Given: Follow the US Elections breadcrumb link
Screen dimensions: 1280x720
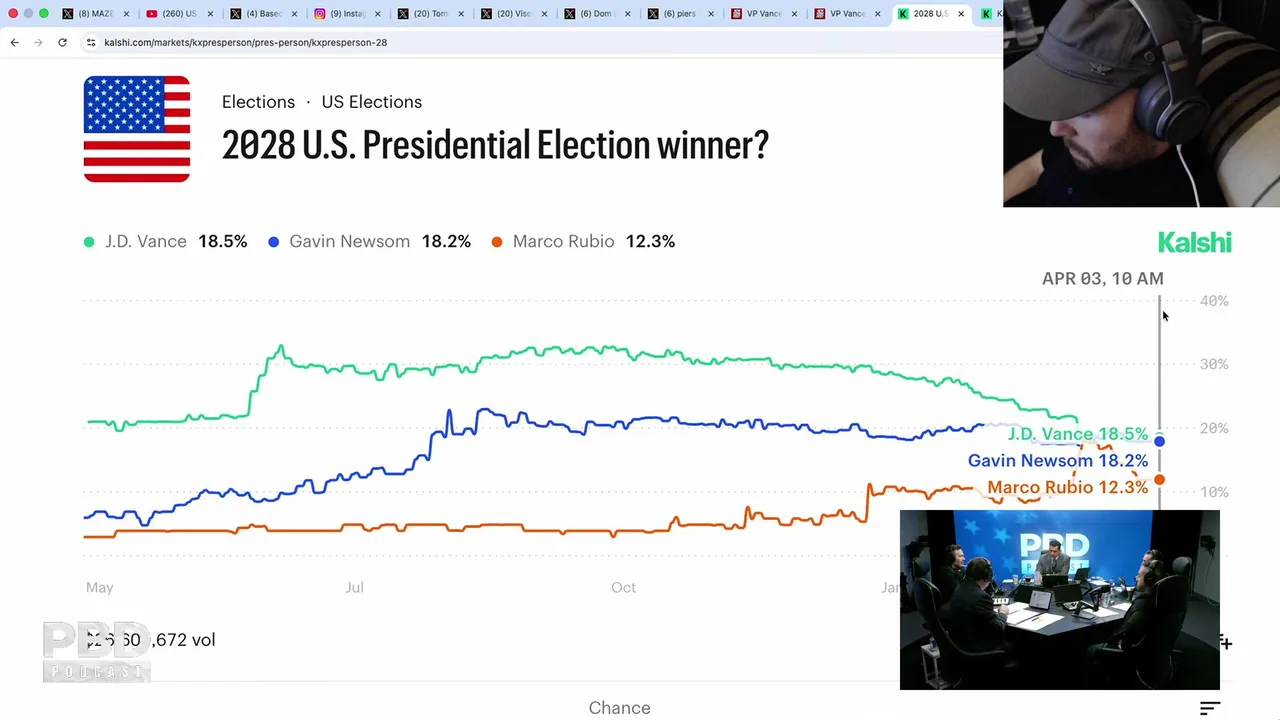Looking at the screenshot, I should point(371,102).
